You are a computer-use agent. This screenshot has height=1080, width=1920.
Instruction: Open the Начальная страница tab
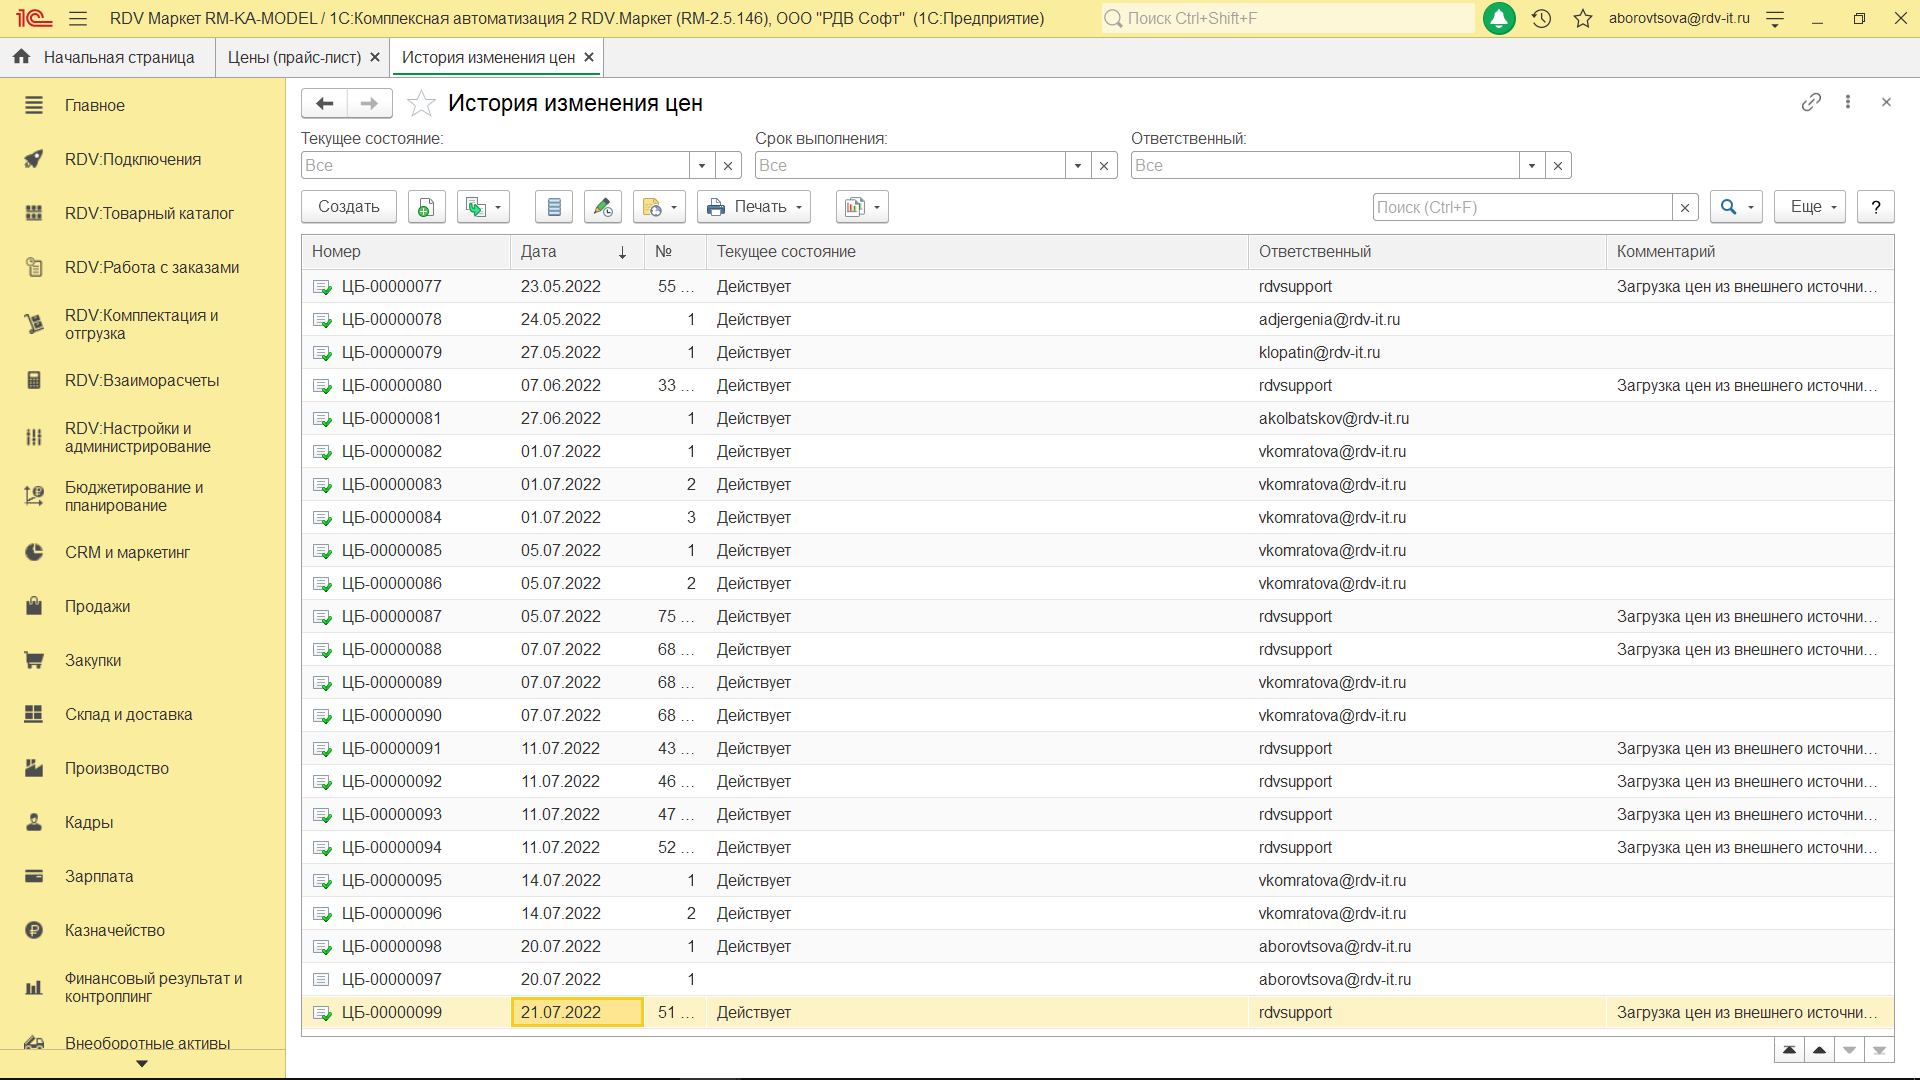click(118, 57)
